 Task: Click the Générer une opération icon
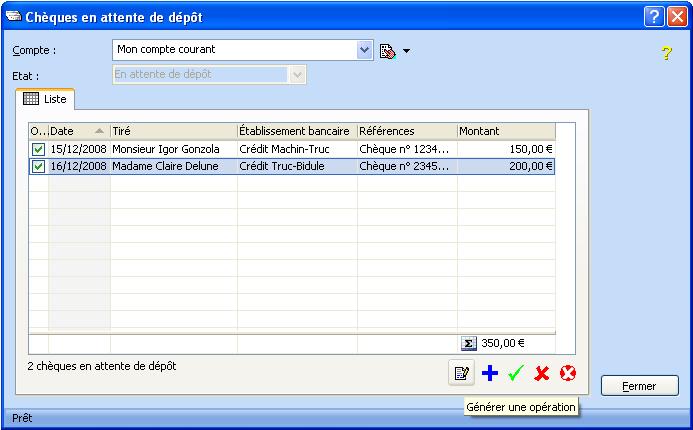point(461,374)
